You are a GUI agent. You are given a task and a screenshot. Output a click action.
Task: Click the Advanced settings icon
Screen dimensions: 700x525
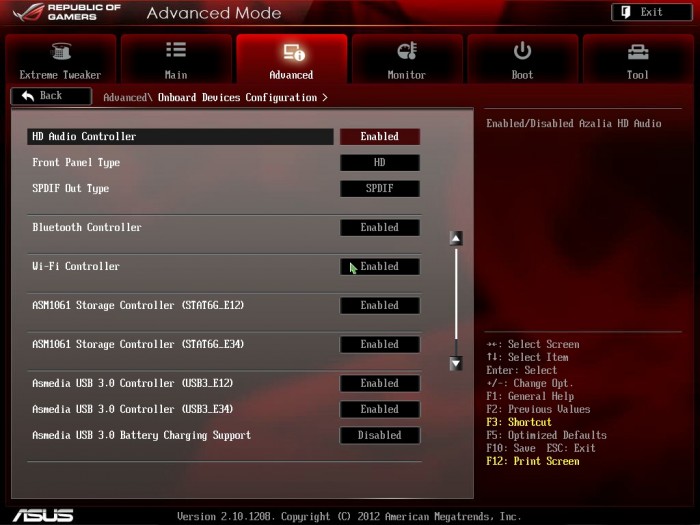[x=294, y=52]
